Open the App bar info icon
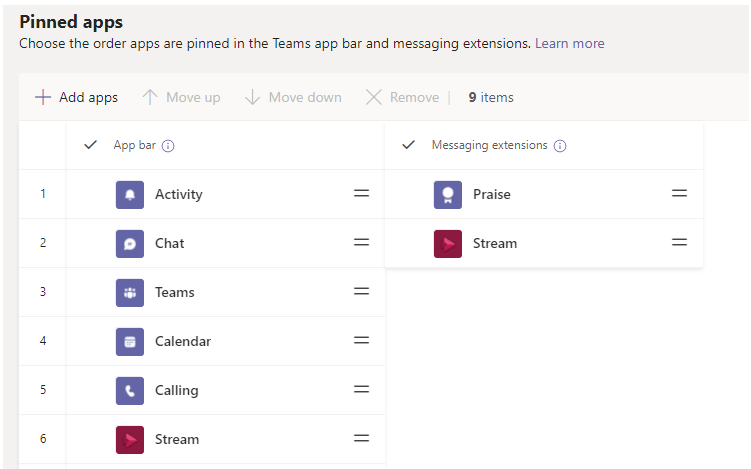This screenshot has width=751, height=469. 168,146
